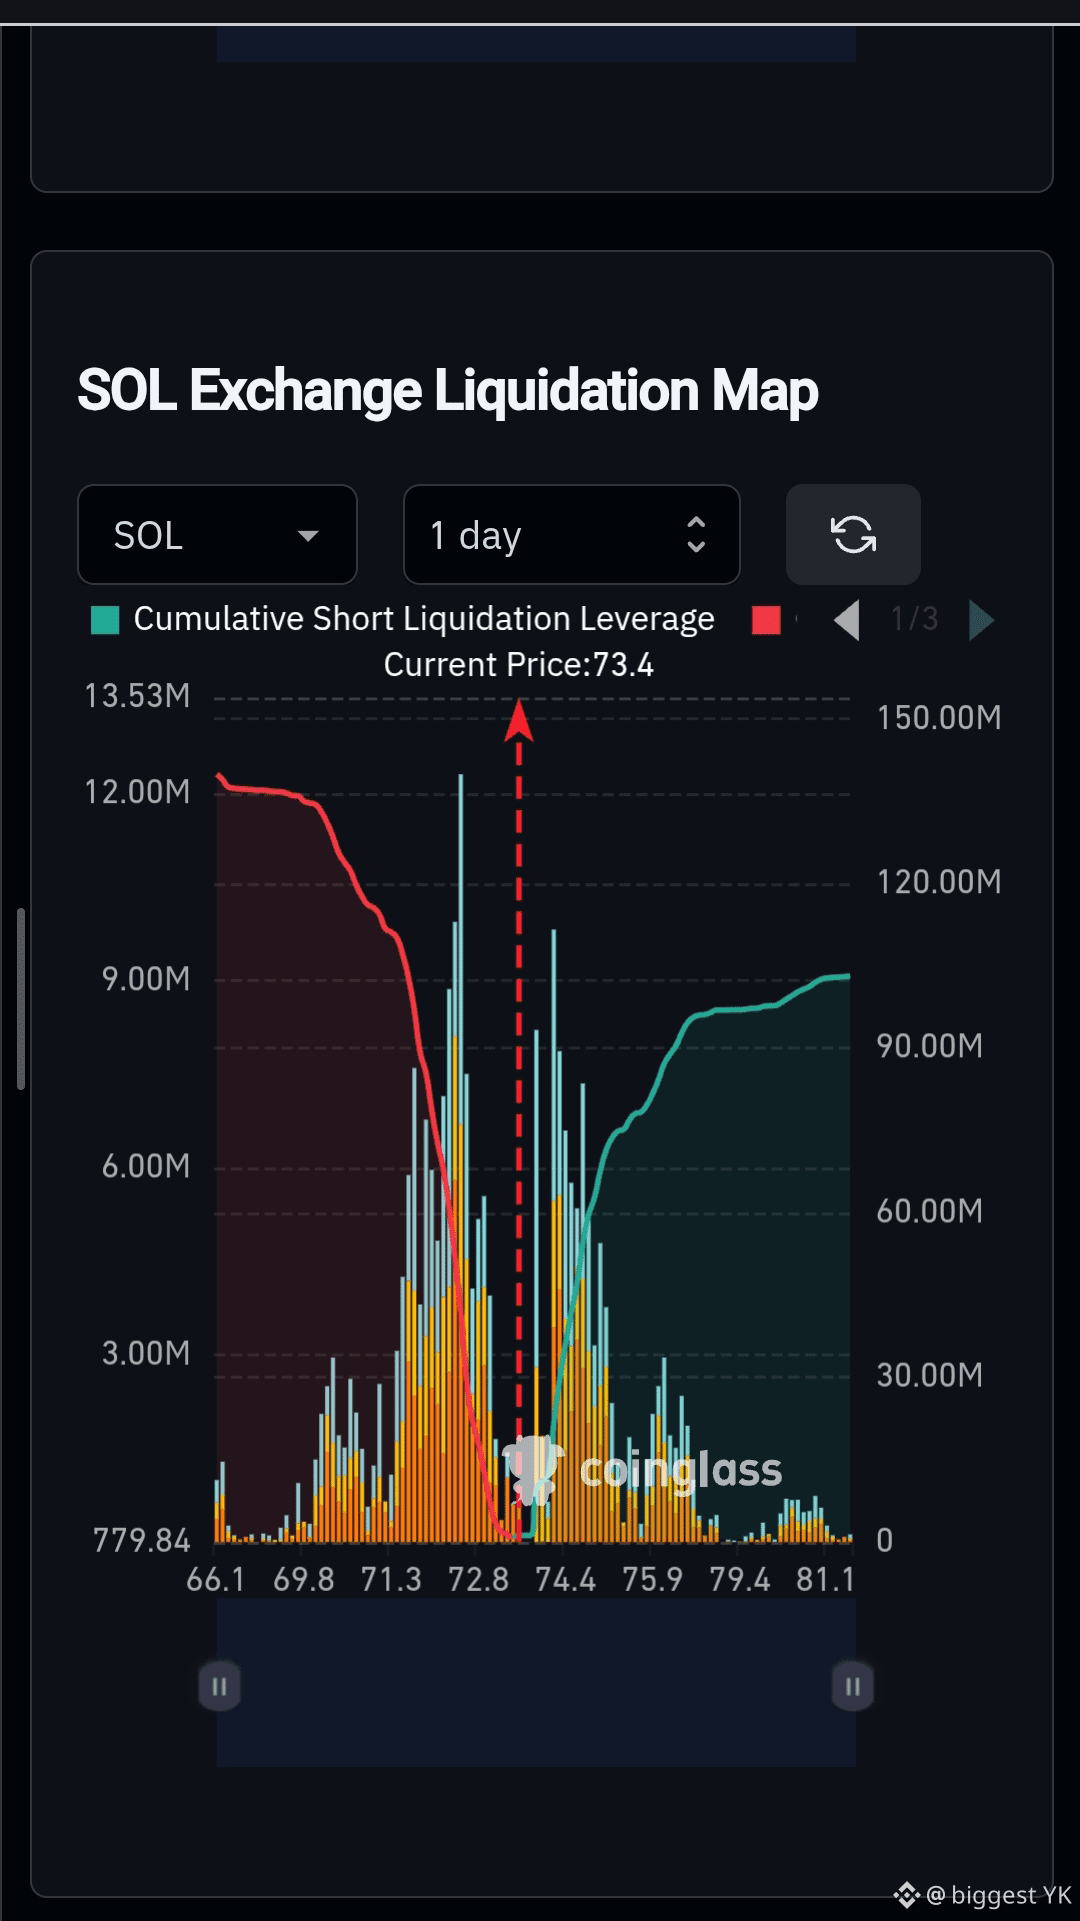This screenshot has width=1080, height=1921.
Task: Click the SOL Exchange Liquidation Map title
Action: [448, 390]
